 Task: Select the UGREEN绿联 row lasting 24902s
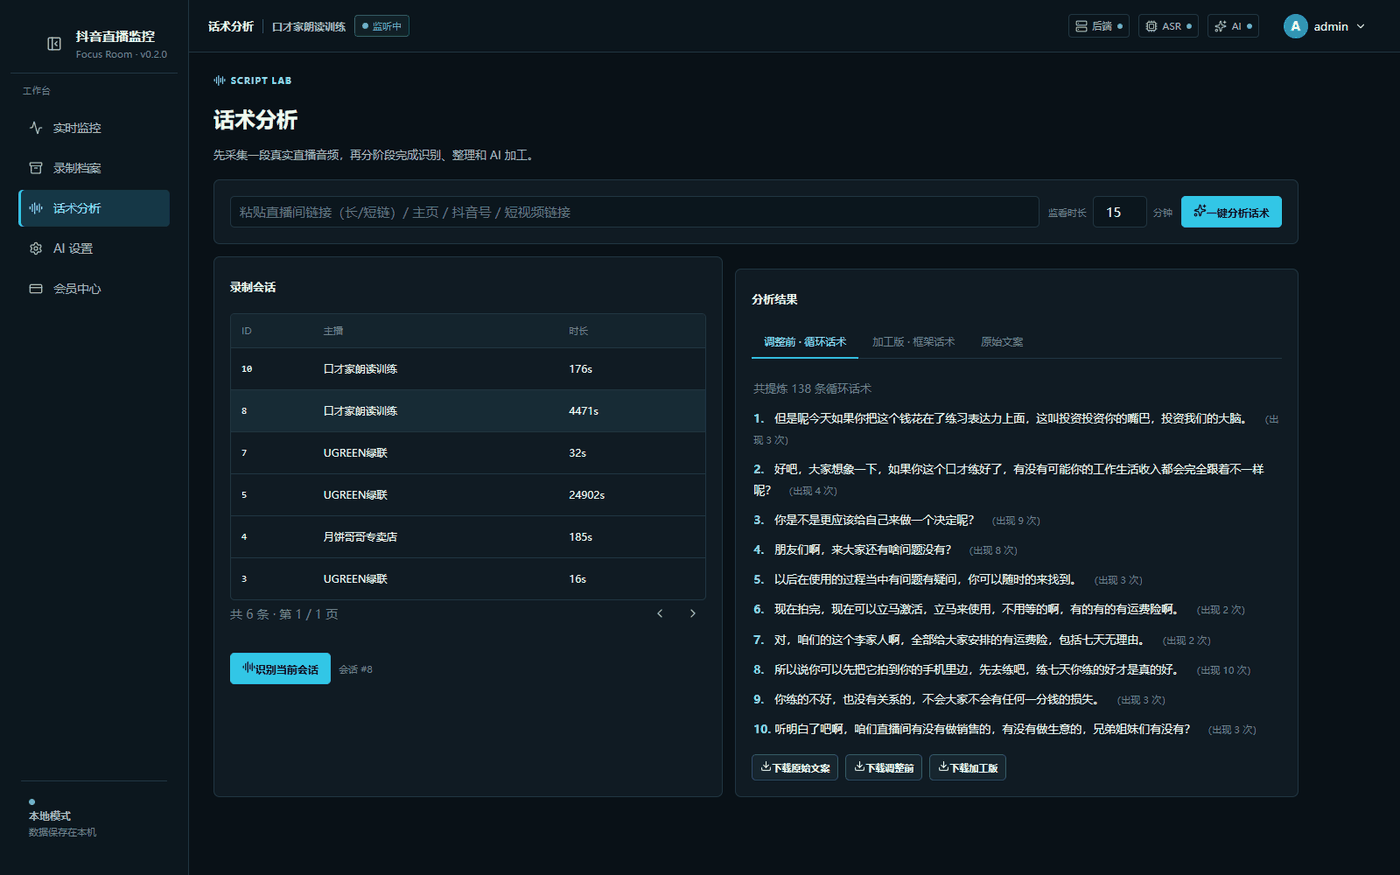coord(468,495)
